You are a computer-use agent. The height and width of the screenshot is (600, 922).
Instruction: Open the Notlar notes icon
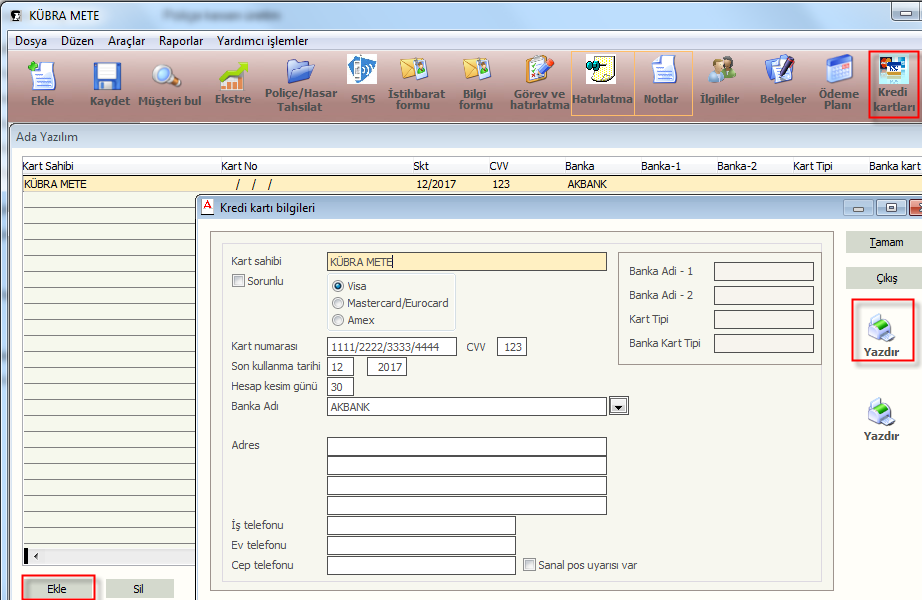(x=662, y=83)
